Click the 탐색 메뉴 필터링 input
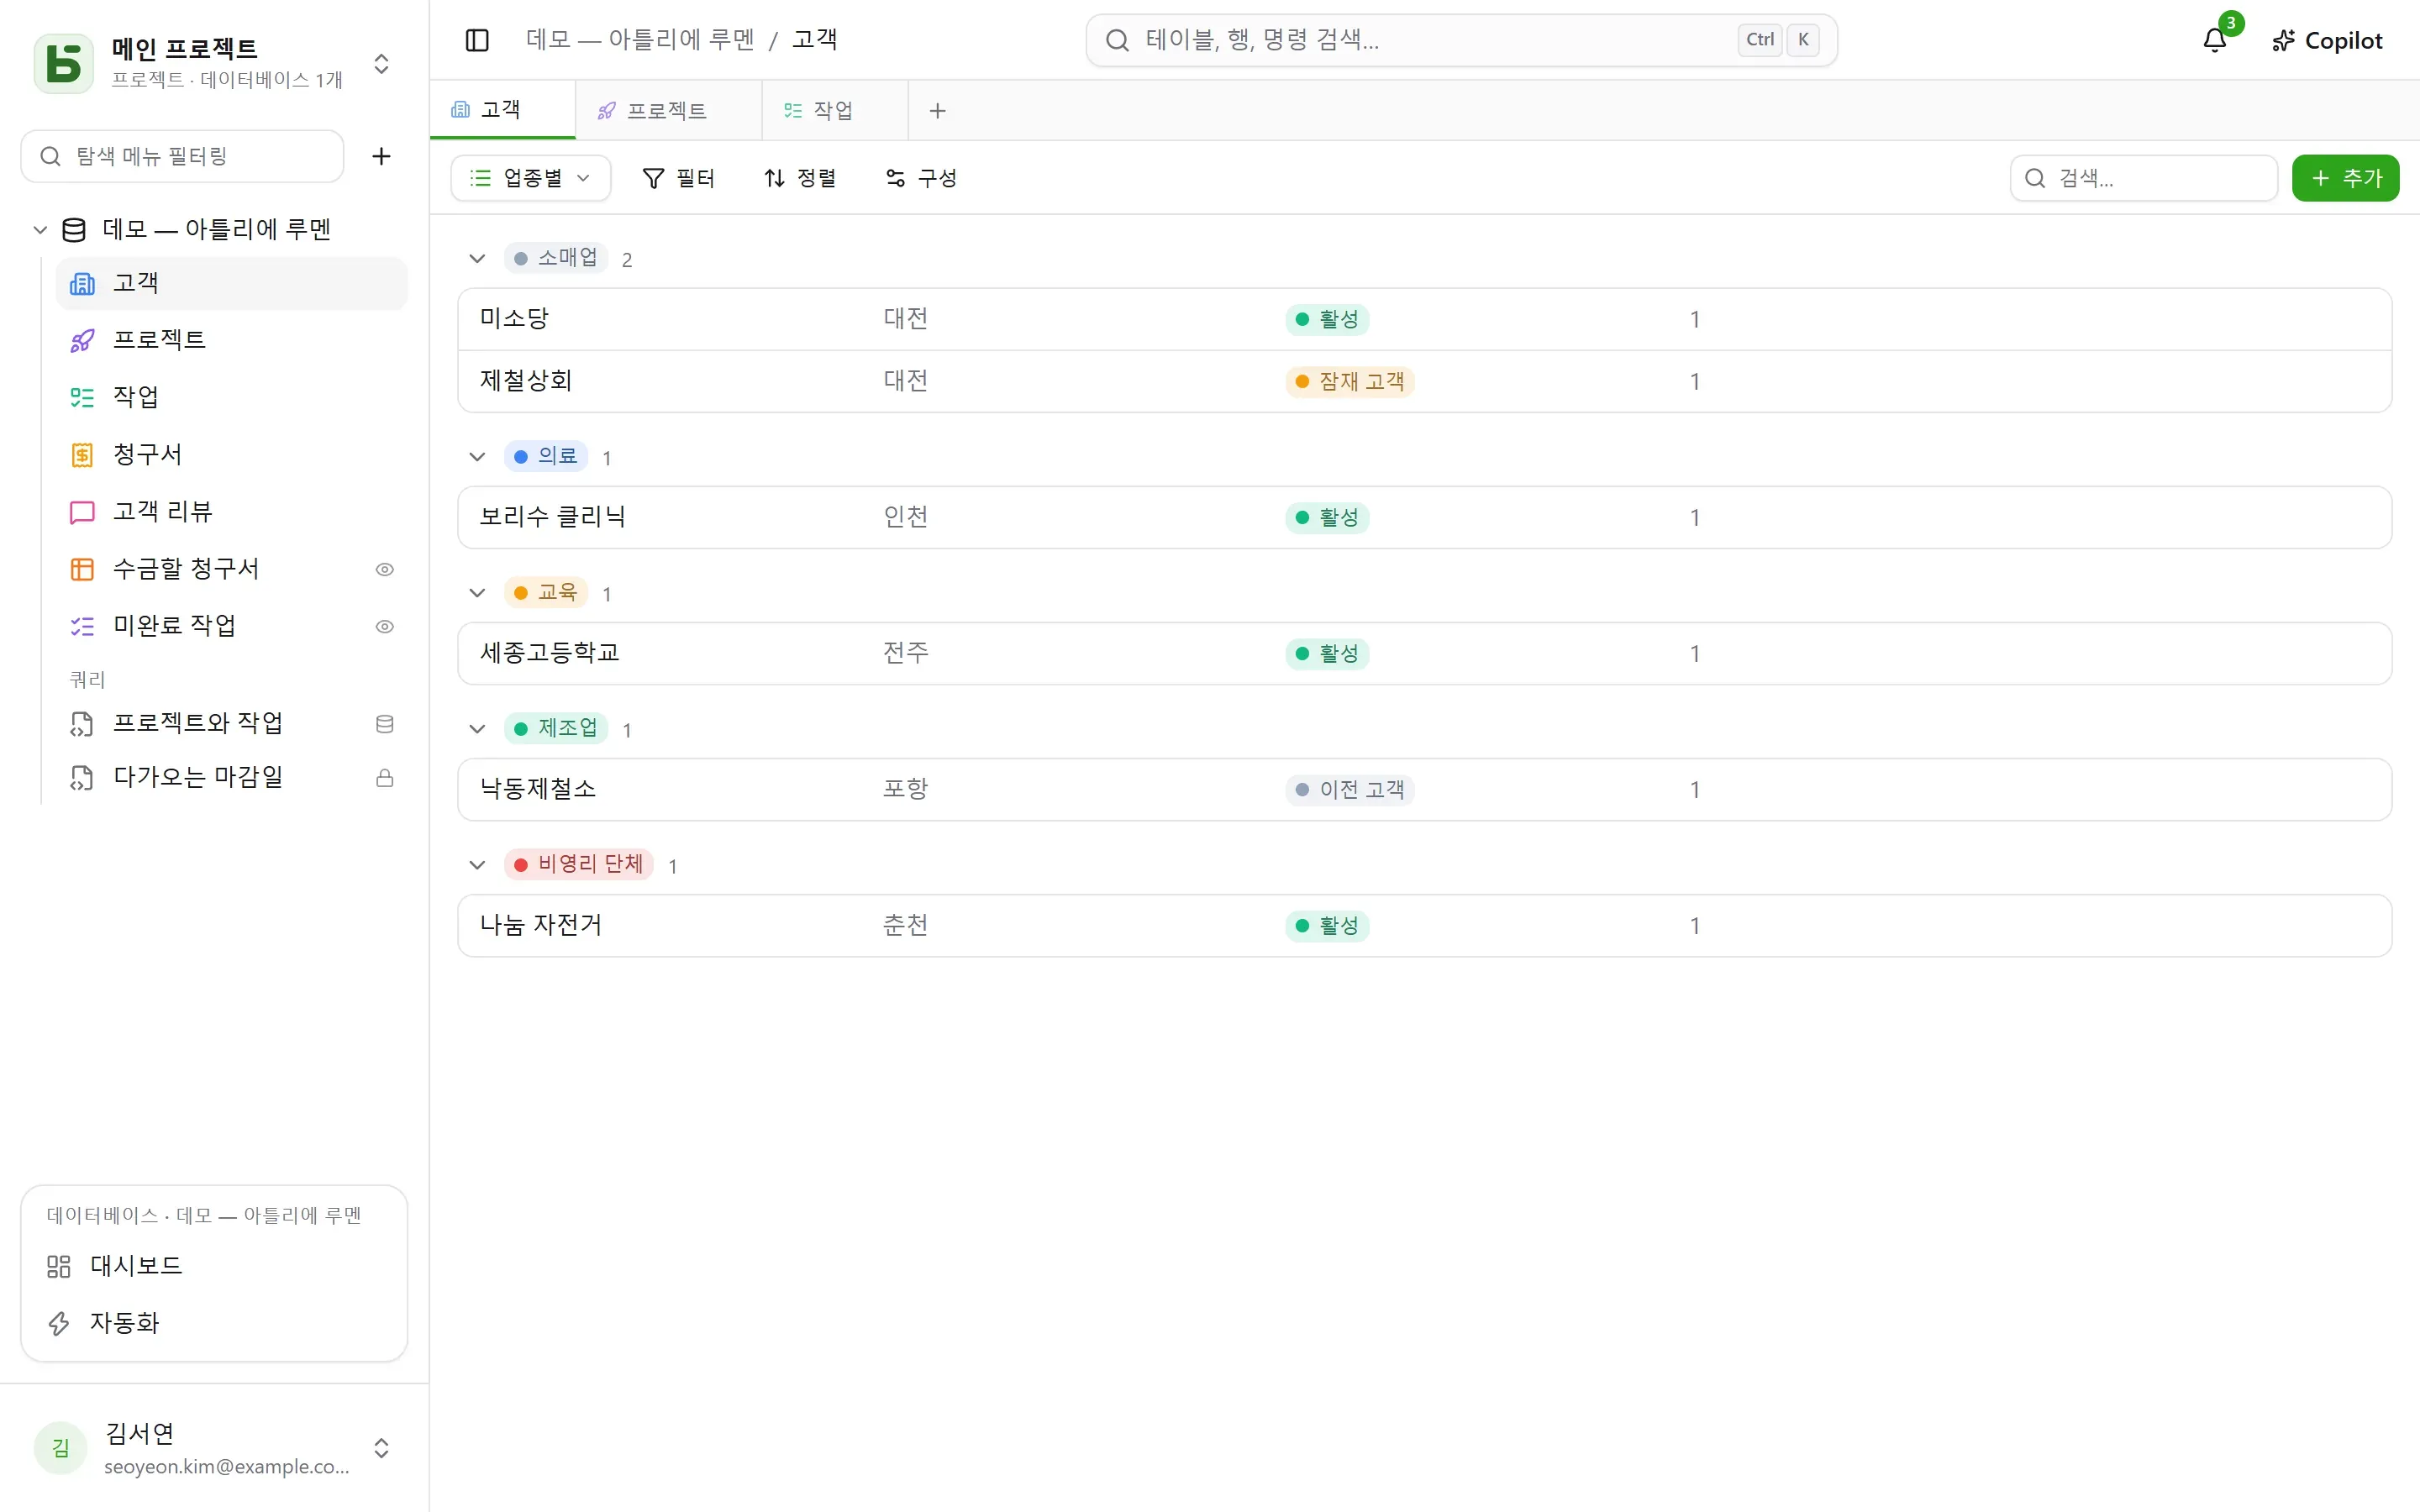Screen dimensions: 2420x1512 tap(182, 156)
